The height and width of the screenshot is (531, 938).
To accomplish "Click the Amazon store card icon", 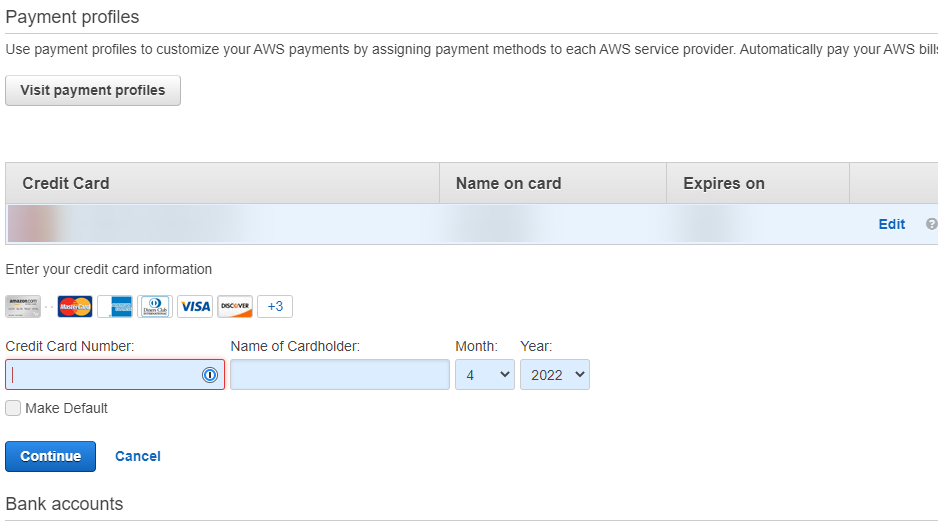I will [x=23, y=306].
